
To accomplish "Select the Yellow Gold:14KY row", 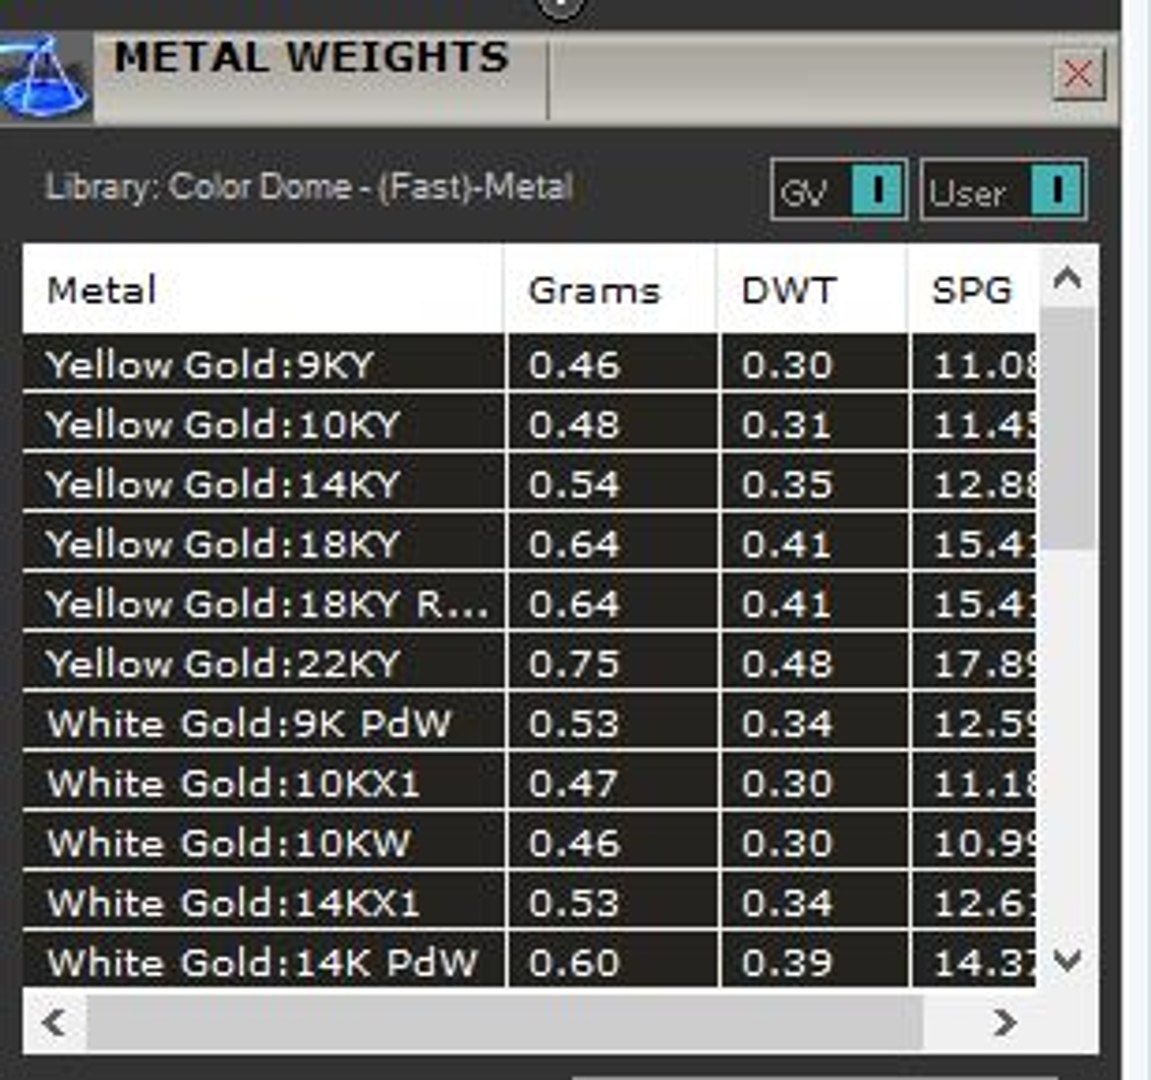I will (529, 483).
